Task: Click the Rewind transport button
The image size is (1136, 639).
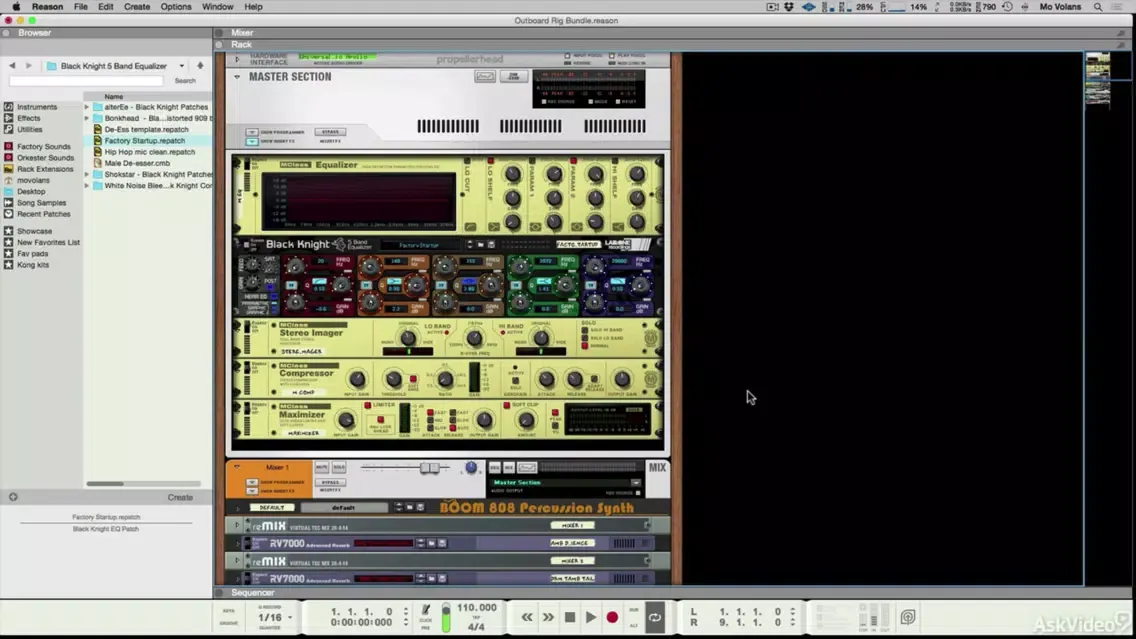Action: [x=527, y=617]
